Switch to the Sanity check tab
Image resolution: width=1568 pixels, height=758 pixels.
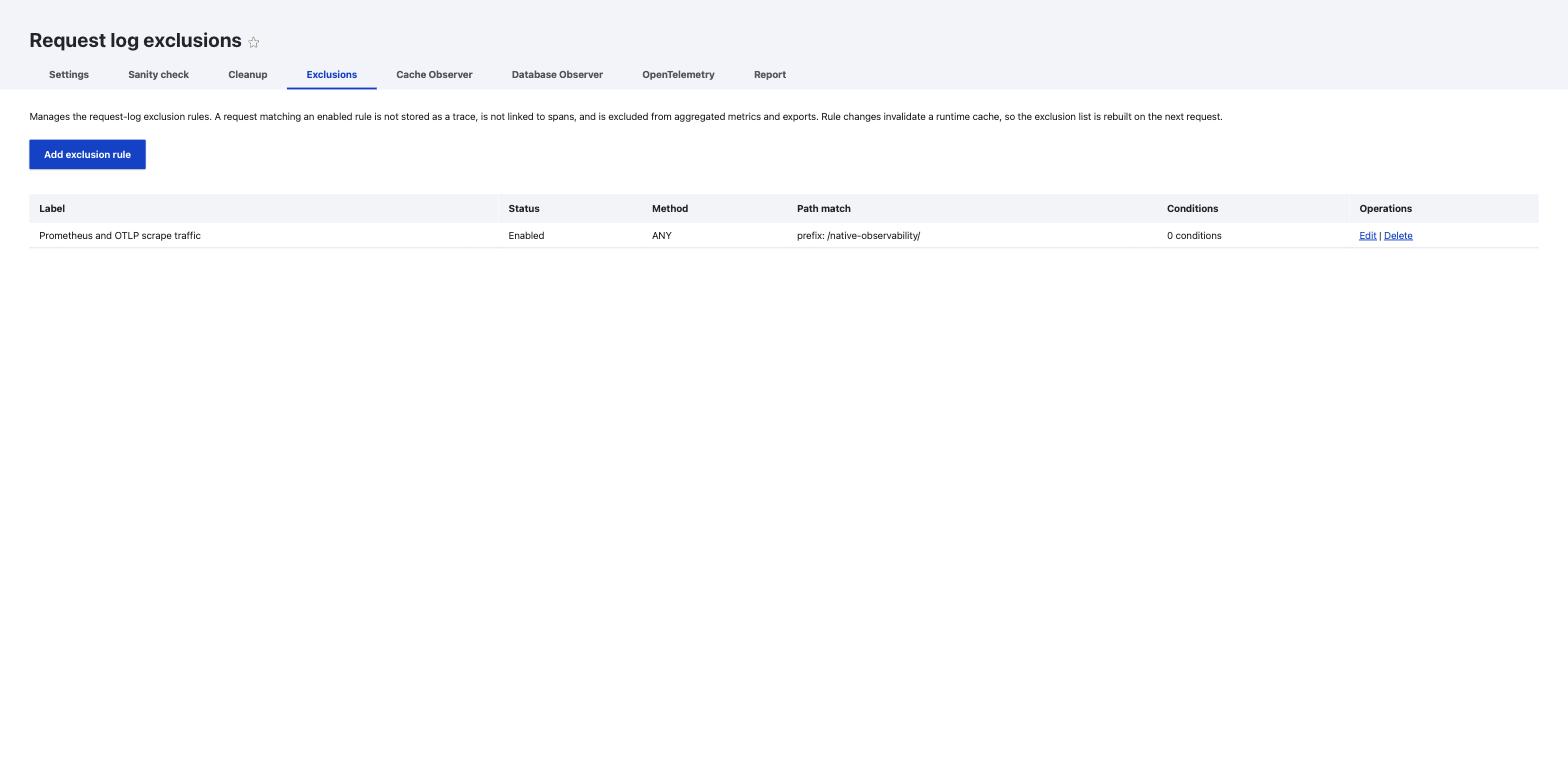pyautogui.click(x=158, y=75)
